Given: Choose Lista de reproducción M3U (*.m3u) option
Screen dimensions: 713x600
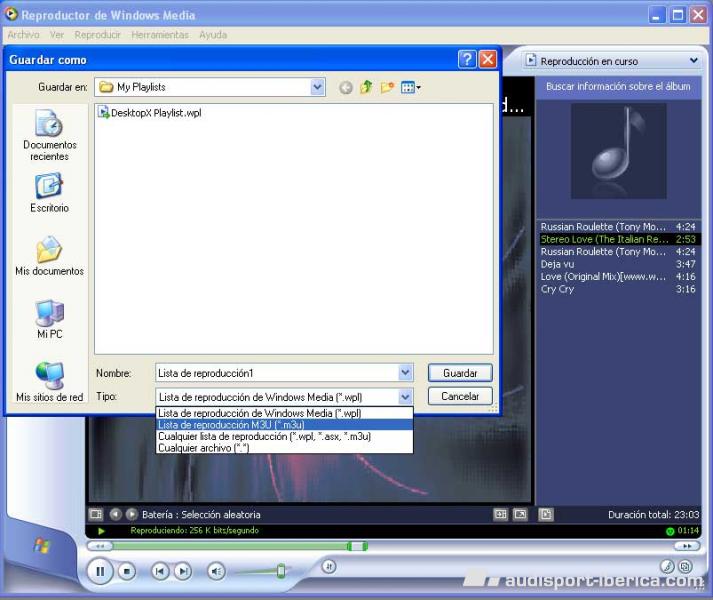Looking at the screenshot, I should (284, 425).
